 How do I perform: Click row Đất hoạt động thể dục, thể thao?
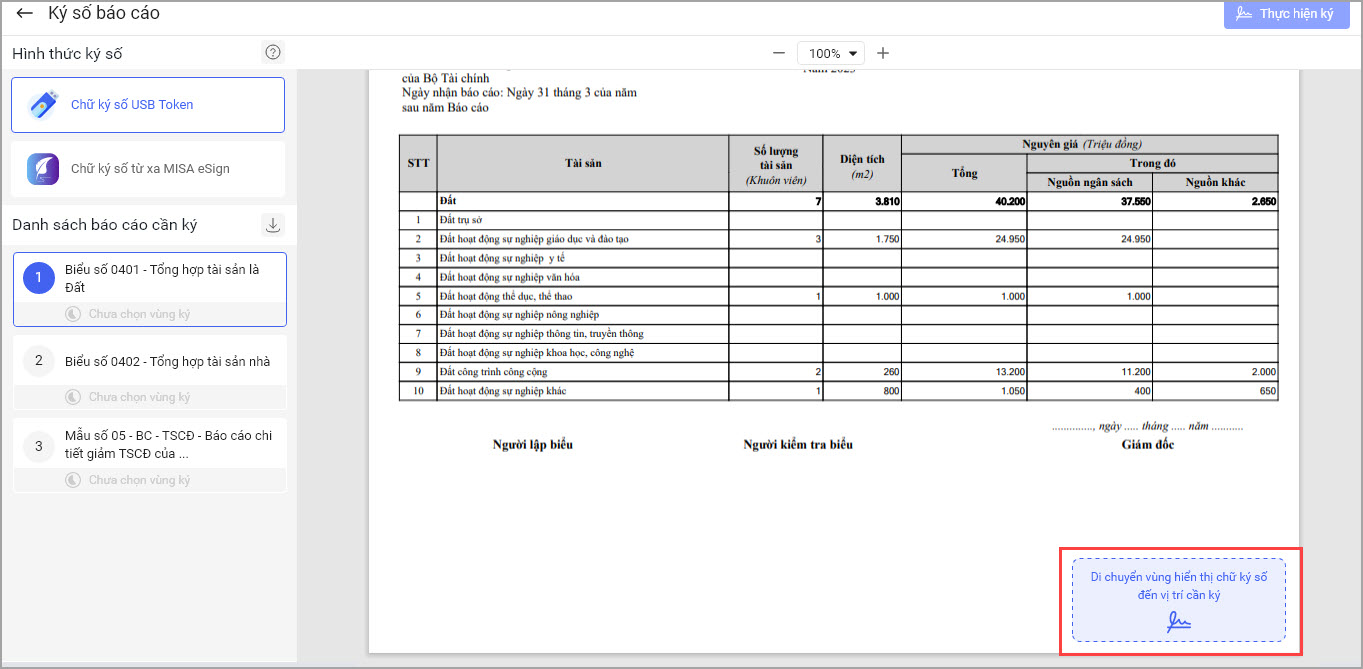tap(838, 296)
